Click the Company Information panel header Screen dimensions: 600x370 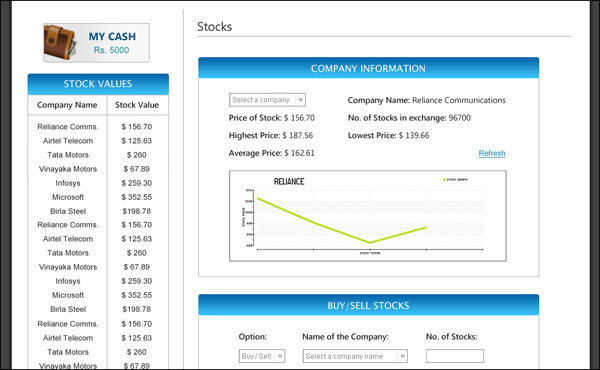(x=368, y=68)
